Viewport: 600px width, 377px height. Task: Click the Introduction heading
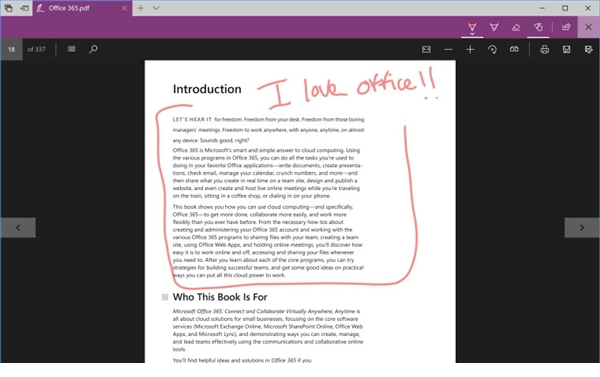pos(207,89)
